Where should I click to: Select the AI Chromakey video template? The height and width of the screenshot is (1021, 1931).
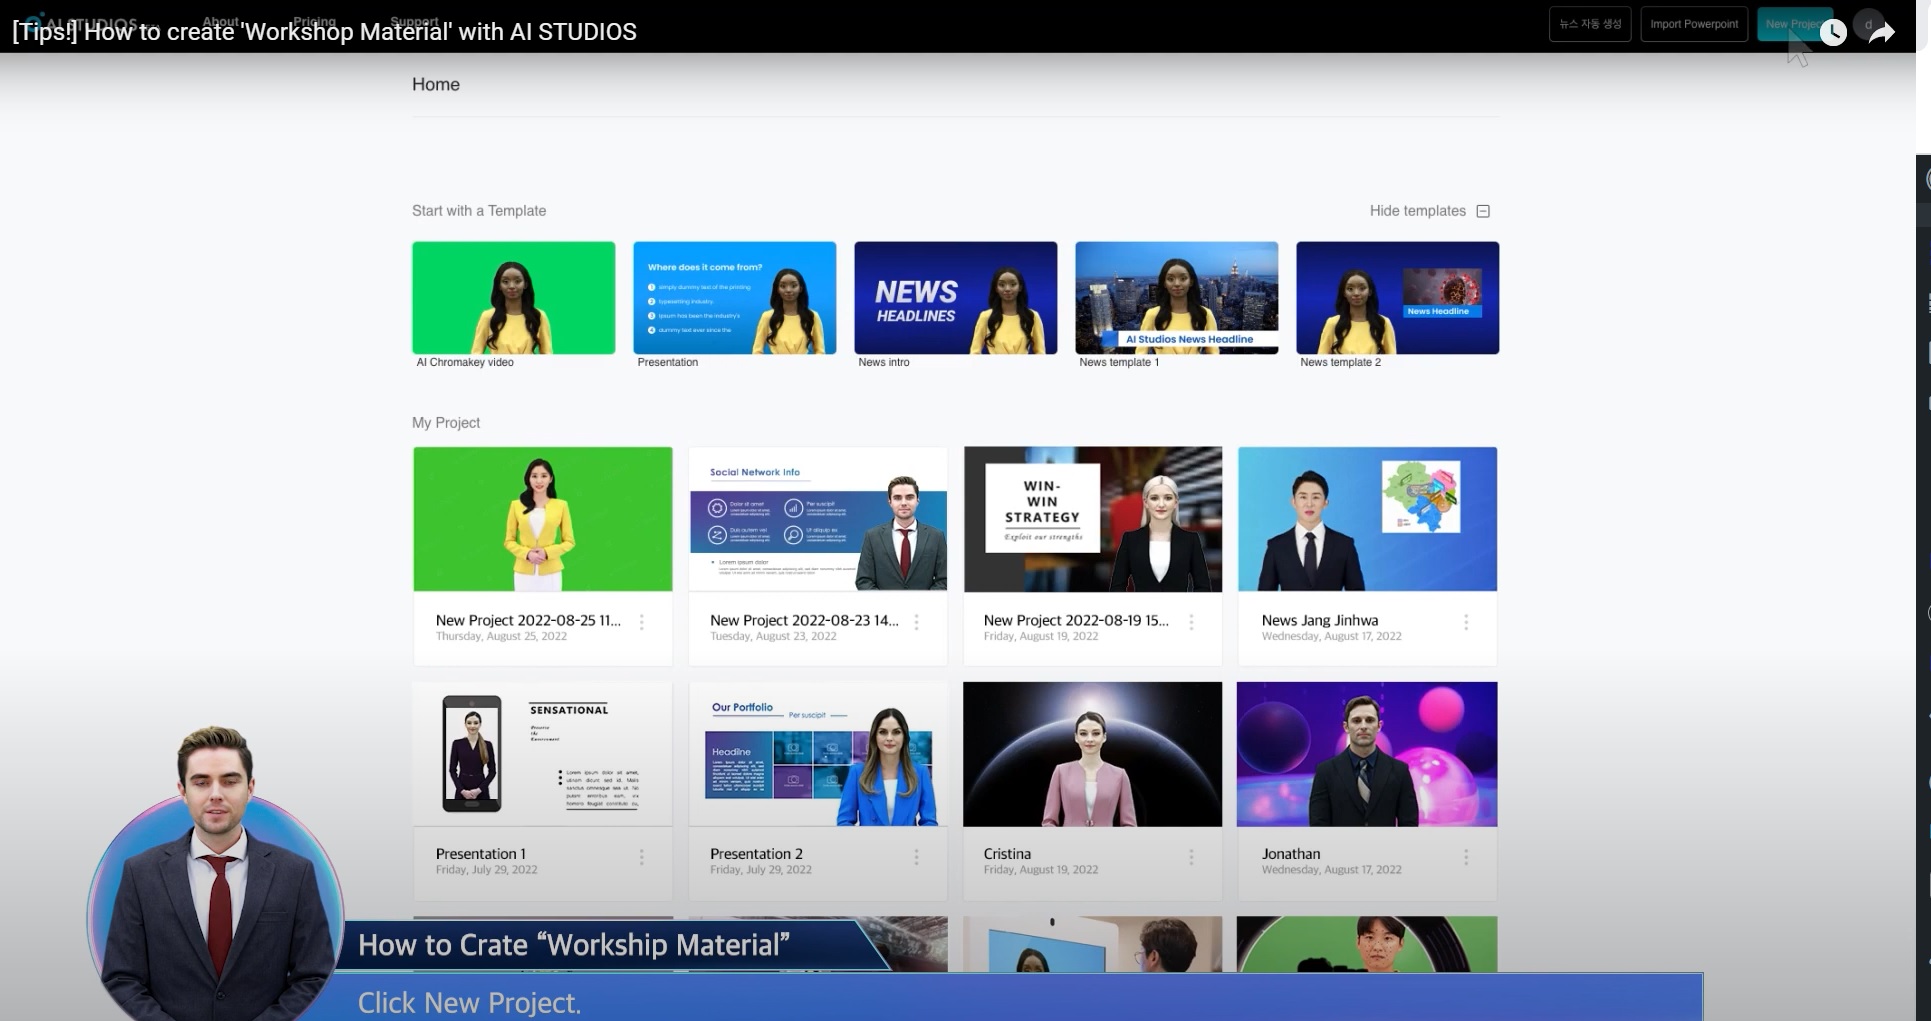click(x=514, y=298)
